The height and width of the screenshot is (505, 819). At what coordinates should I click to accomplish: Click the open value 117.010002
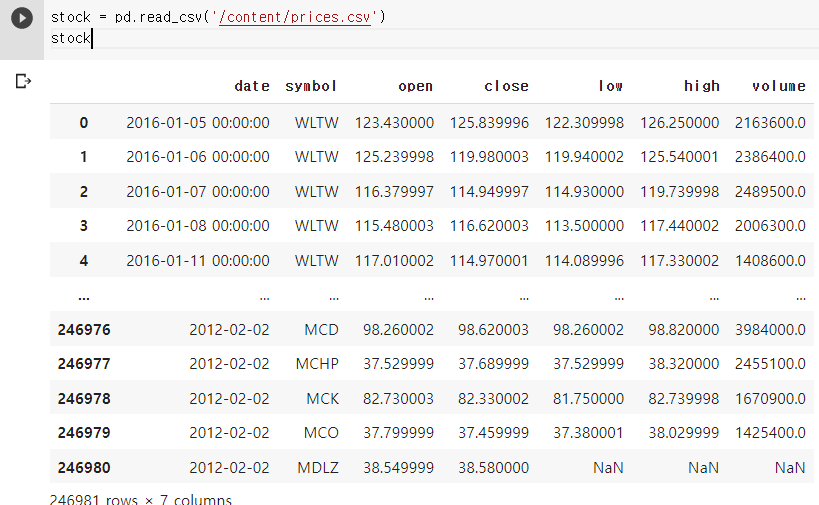pyautogui.click(x=394, y=261)
